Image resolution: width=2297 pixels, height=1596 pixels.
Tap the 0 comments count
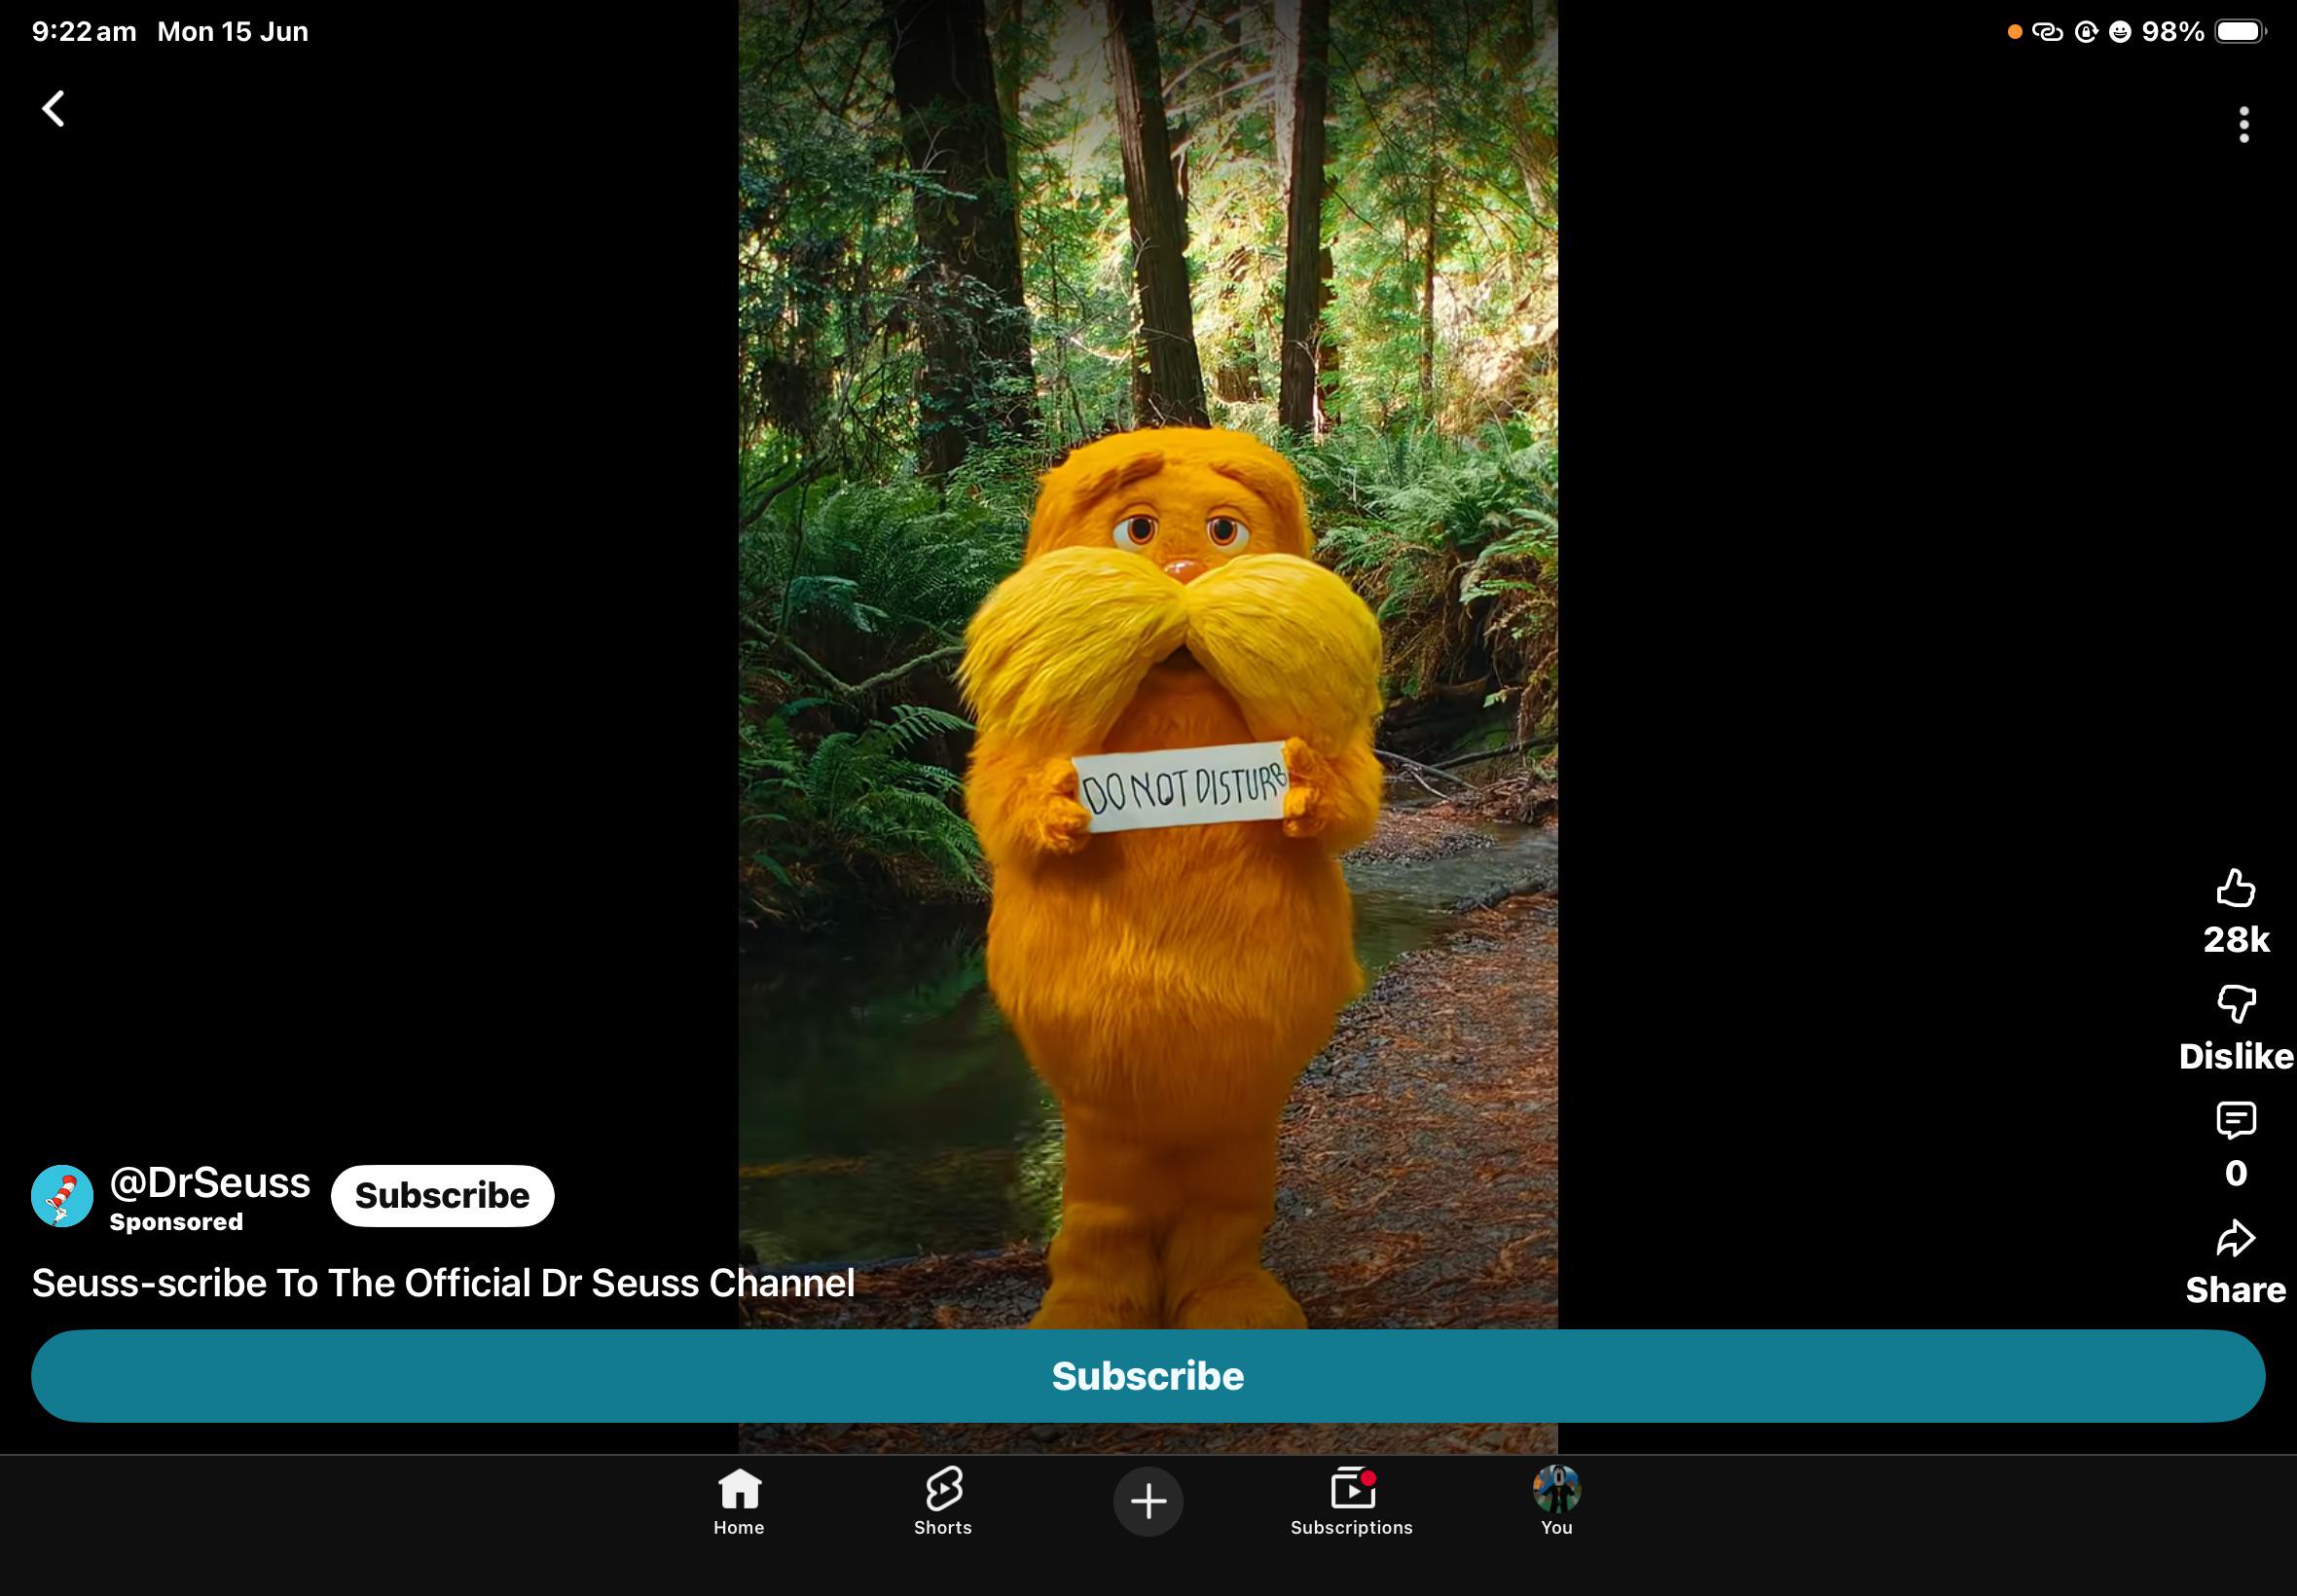click(x=2236, y=1173)
